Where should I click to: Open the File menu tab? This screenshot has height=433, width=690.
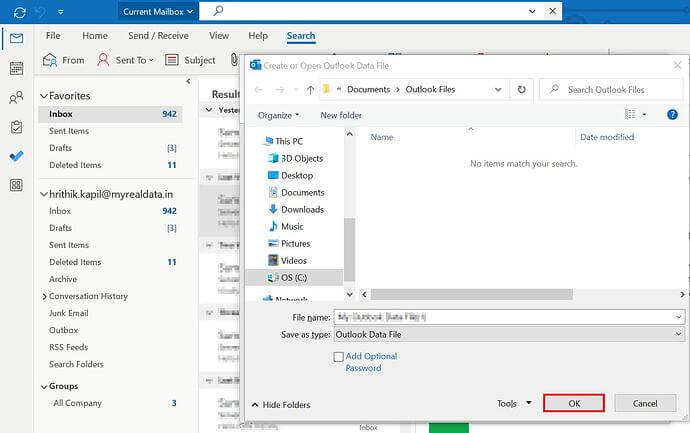point(55,36)
